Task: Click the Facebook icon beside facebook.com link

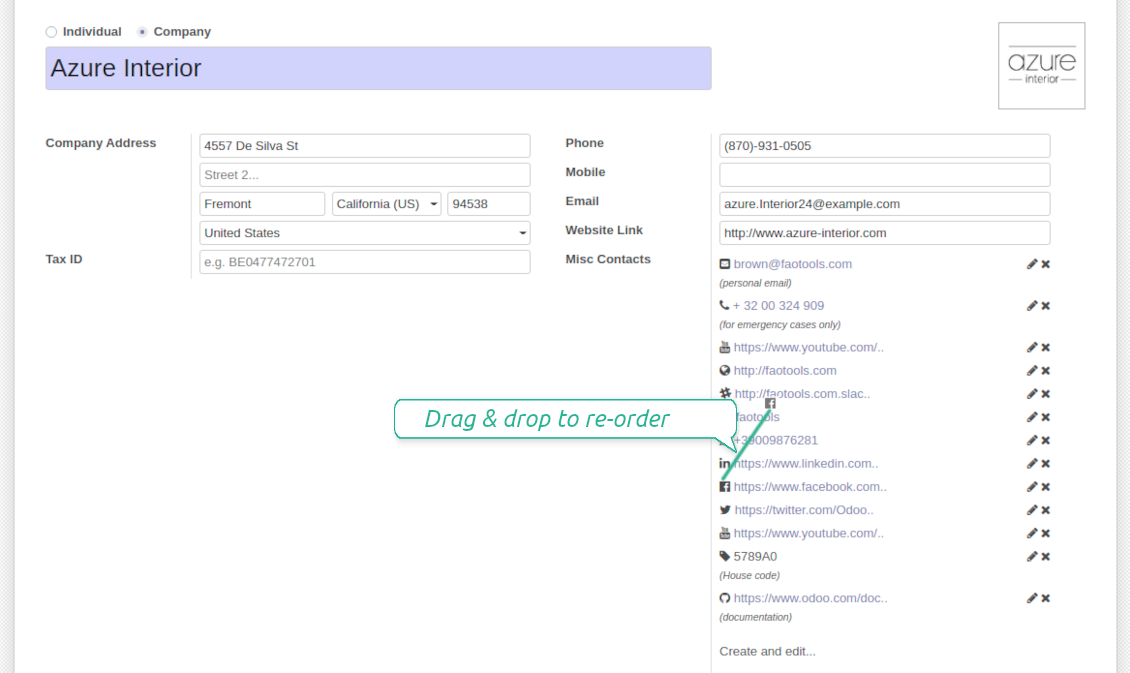Action: [725, 487]
